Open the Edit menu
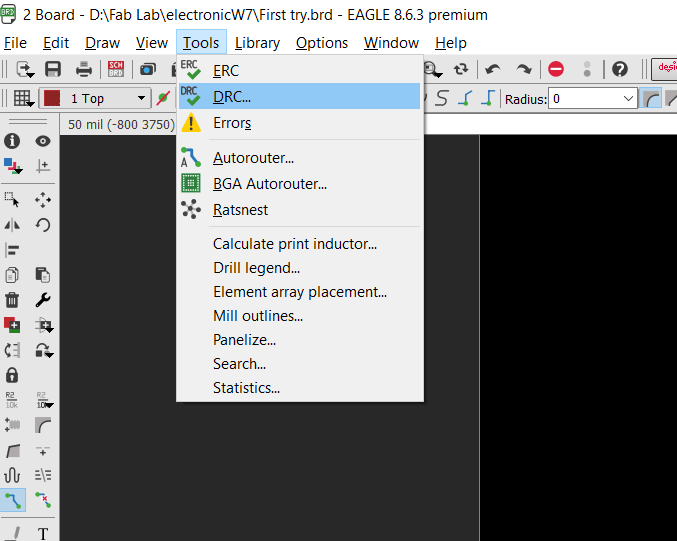Image resolution: width=677 pixels, height=541 pixels. pos(56,43)
